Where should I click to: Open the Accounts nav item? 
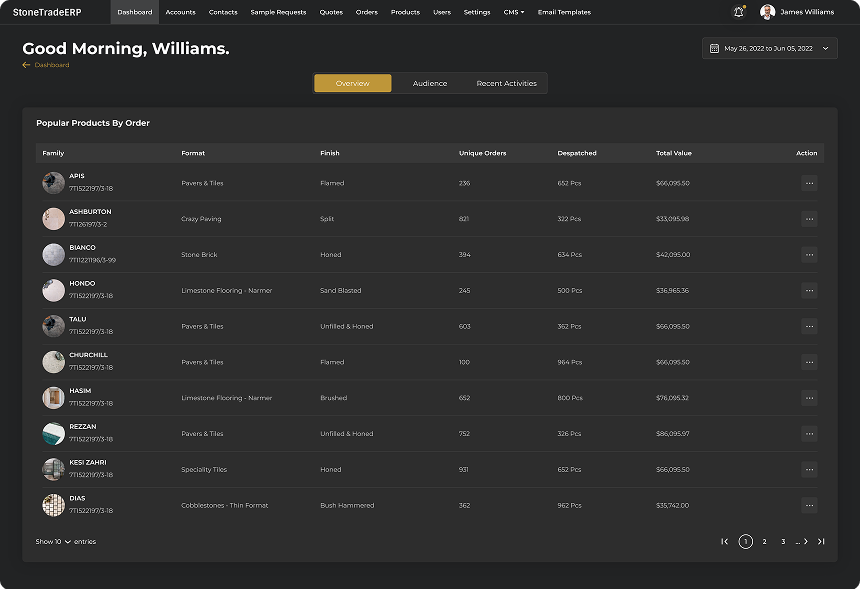[180, 12]
